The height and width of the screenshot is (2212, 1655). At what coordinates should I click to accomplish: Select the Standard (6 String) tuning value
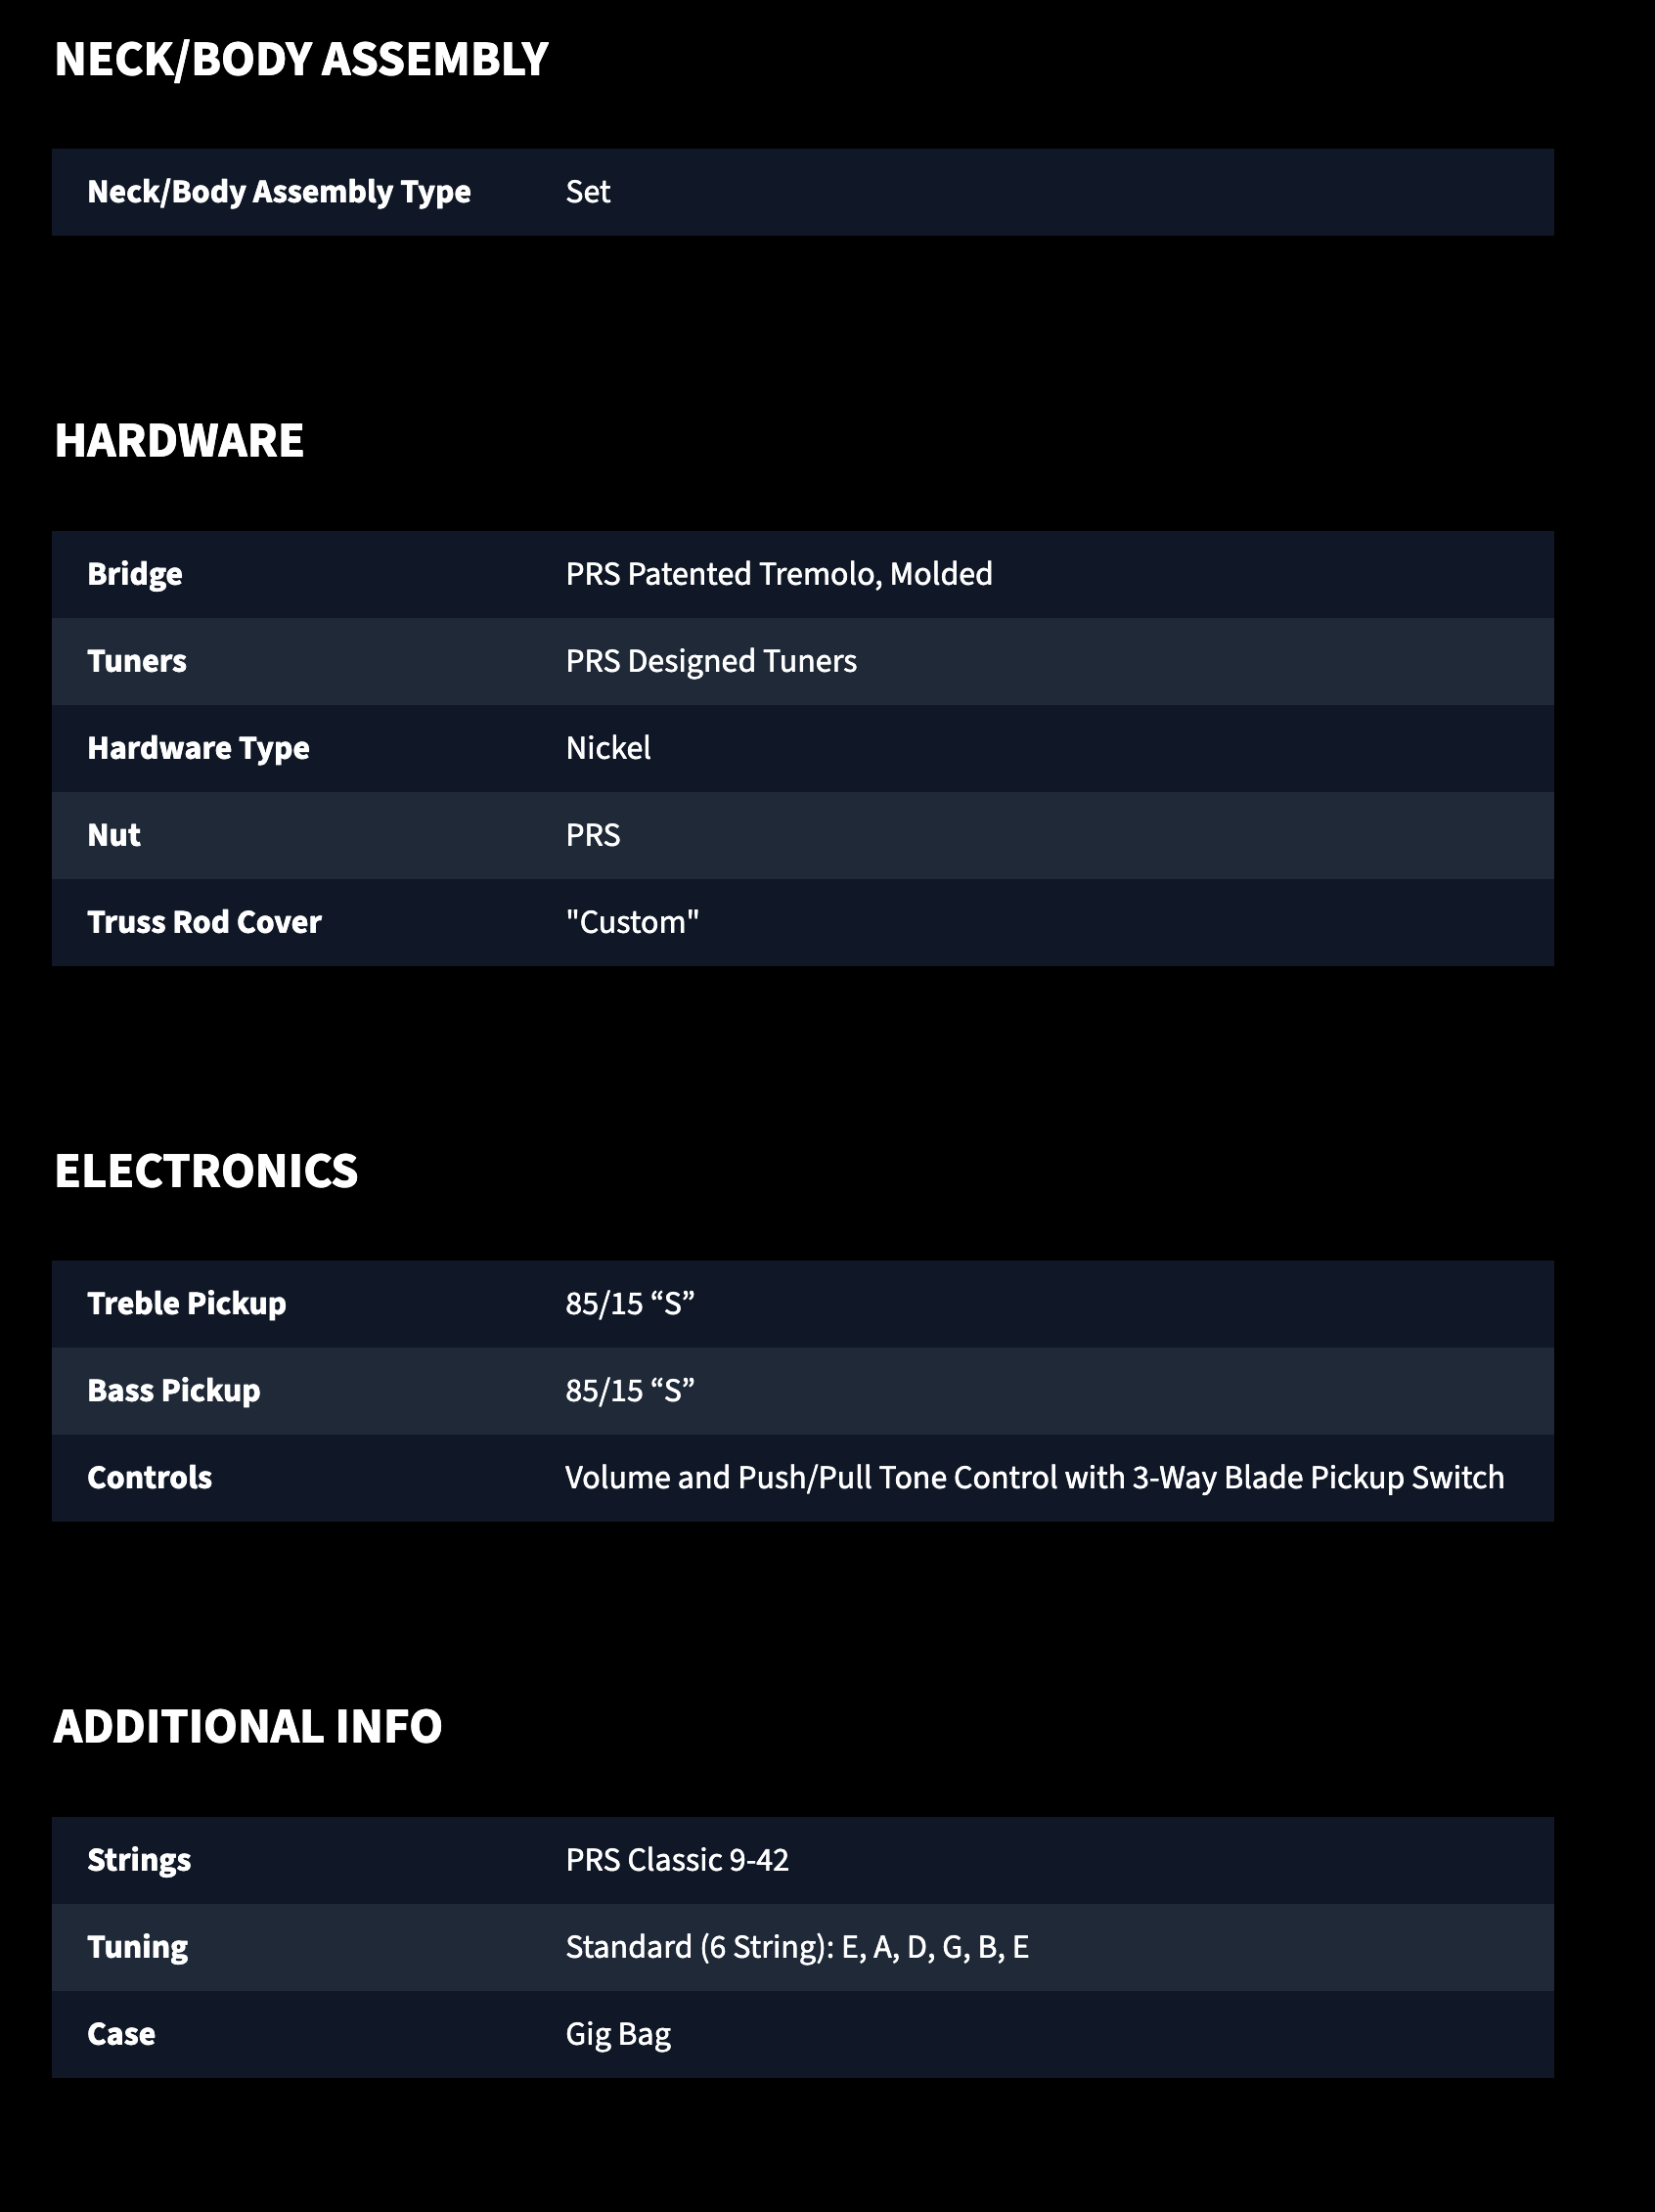tap(797, 1947)
